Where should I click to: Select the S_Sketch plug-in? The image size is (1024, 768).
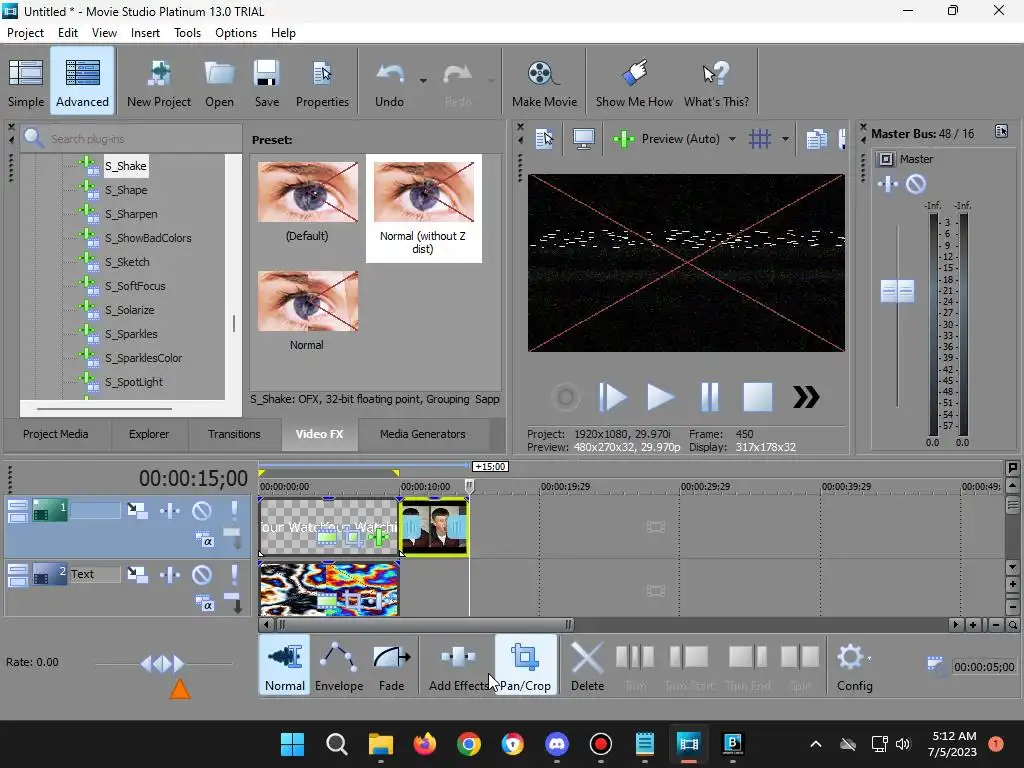[x=127, y=262]
